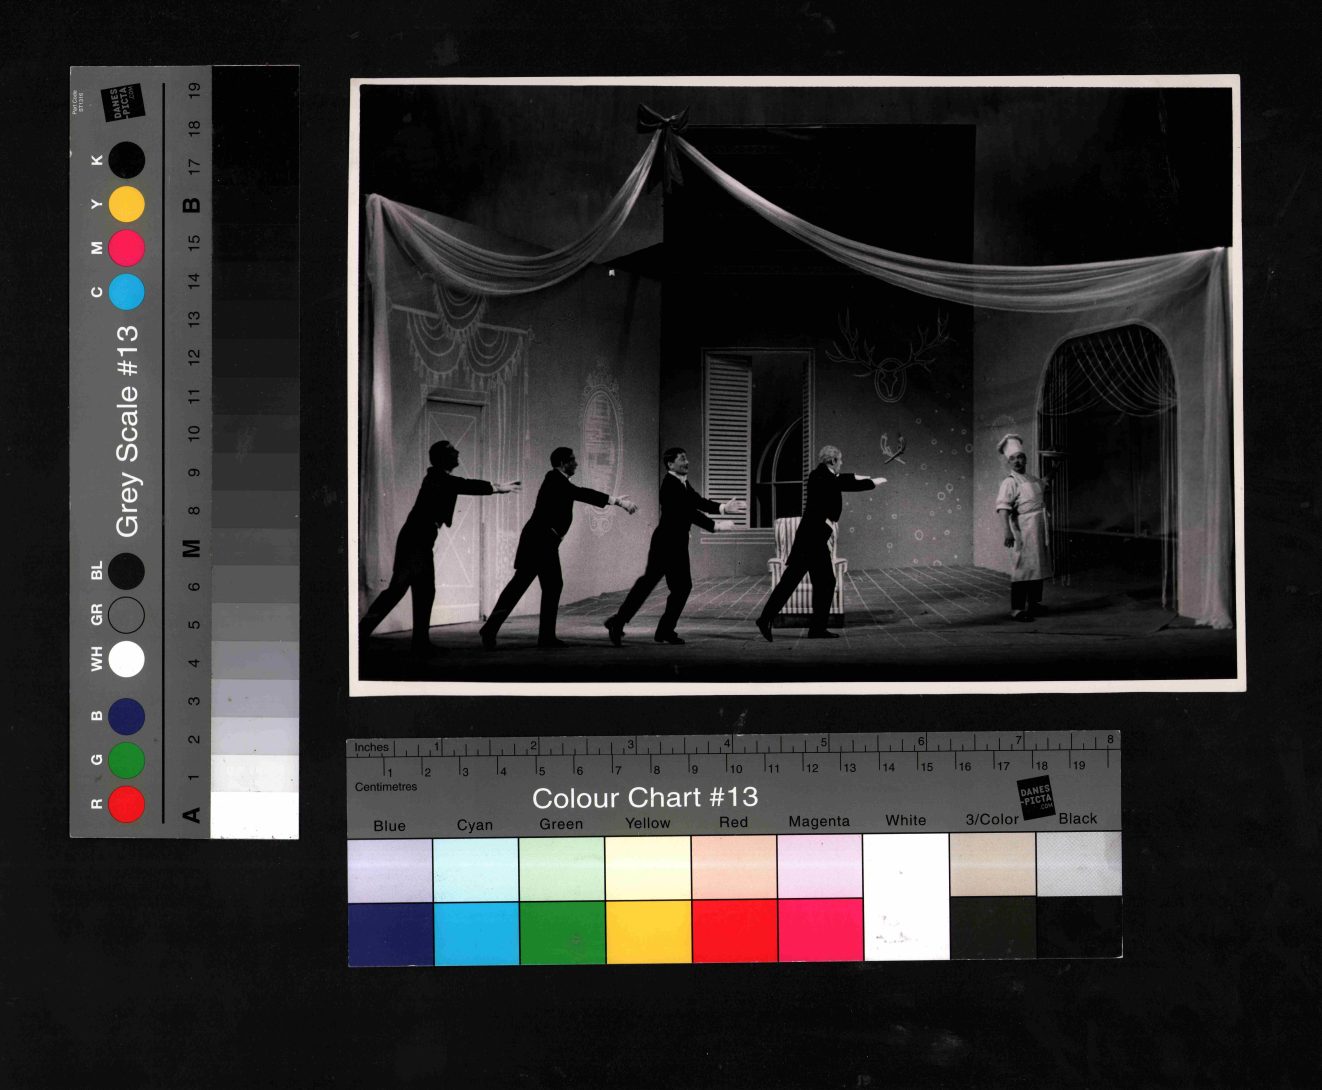Click the Danes-Picta logo on Colour Chart

[1036, 798]
